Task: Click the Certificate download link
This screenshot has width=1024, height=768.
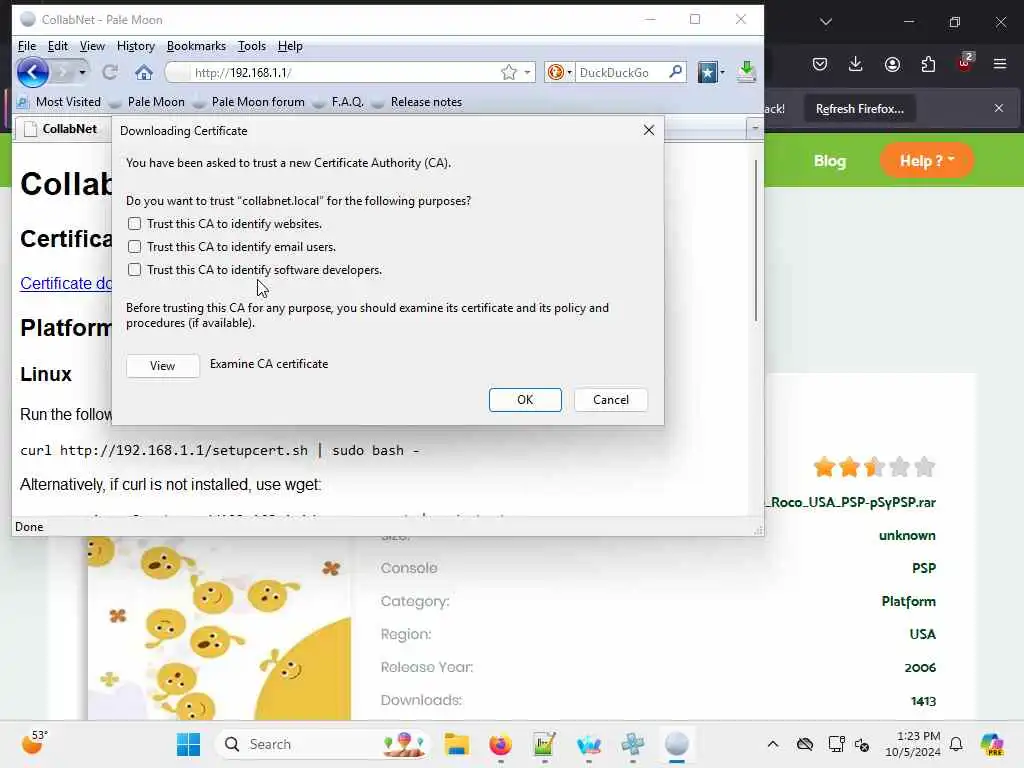Action: (x=66, y=283)
